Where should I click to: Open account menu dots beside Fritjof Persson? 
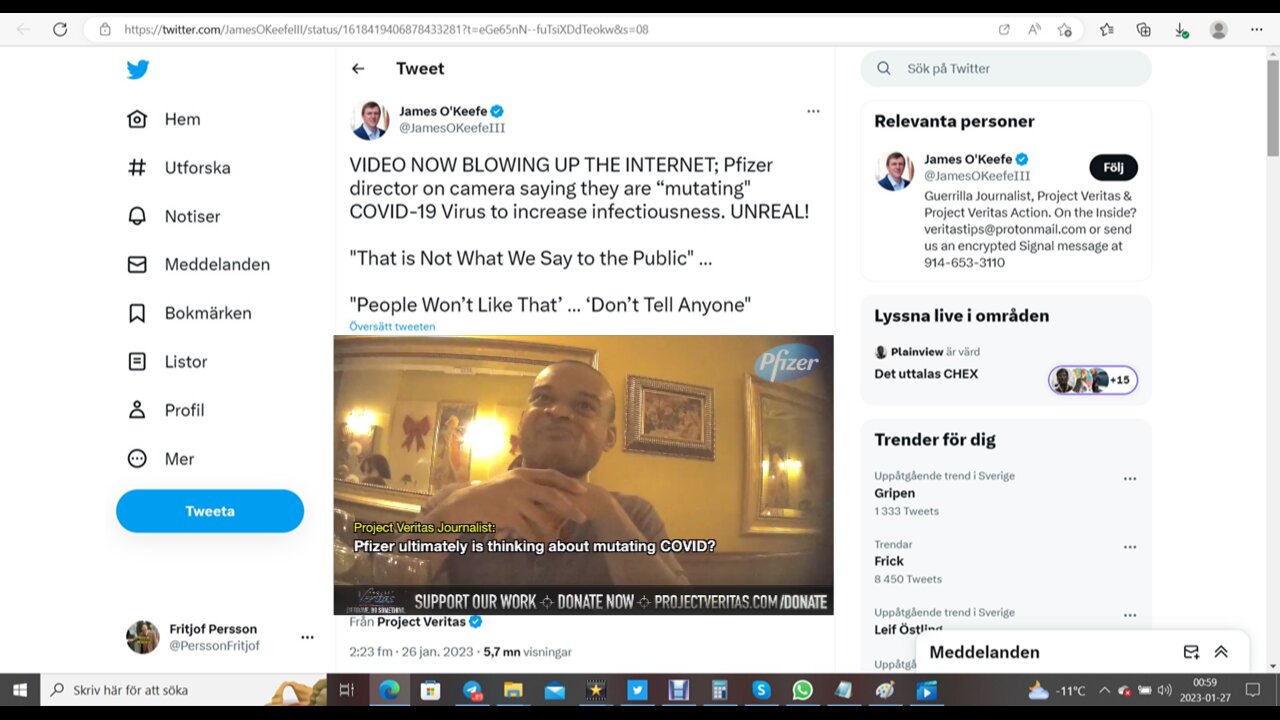(x=307, y=637)
